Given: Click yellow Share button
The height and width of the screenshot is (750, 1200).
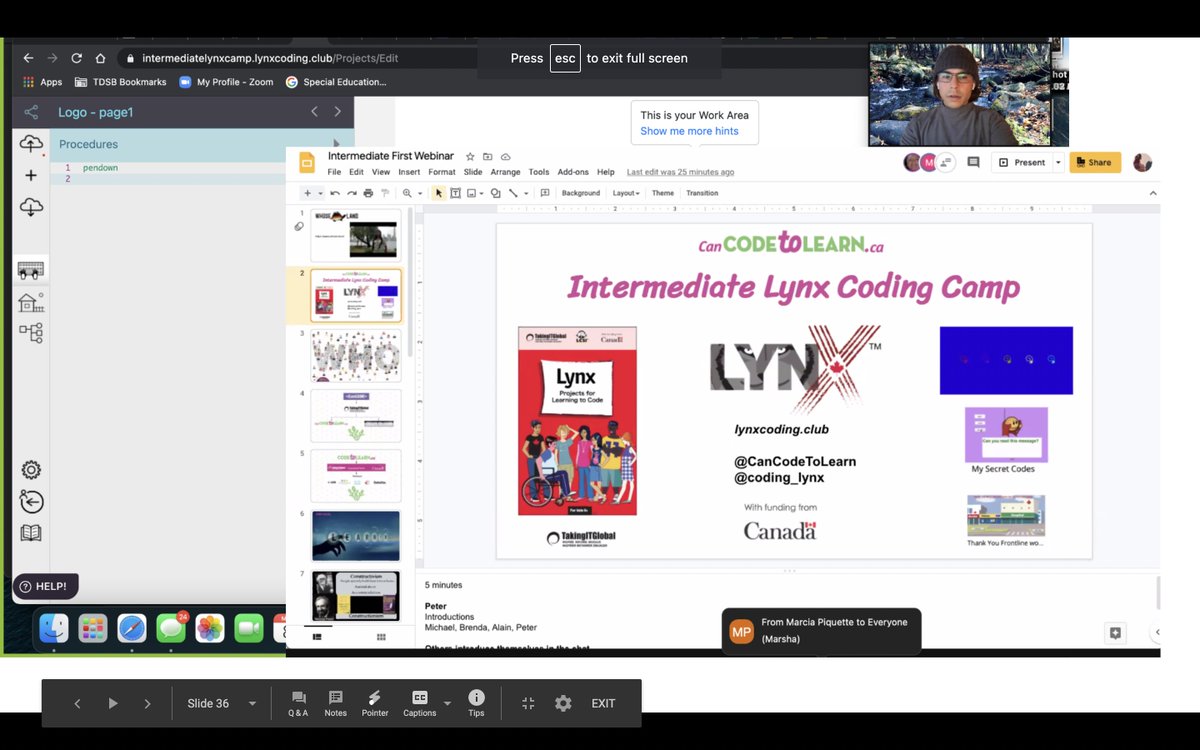Looking at the screenshot, I should tap(1095, 162).
